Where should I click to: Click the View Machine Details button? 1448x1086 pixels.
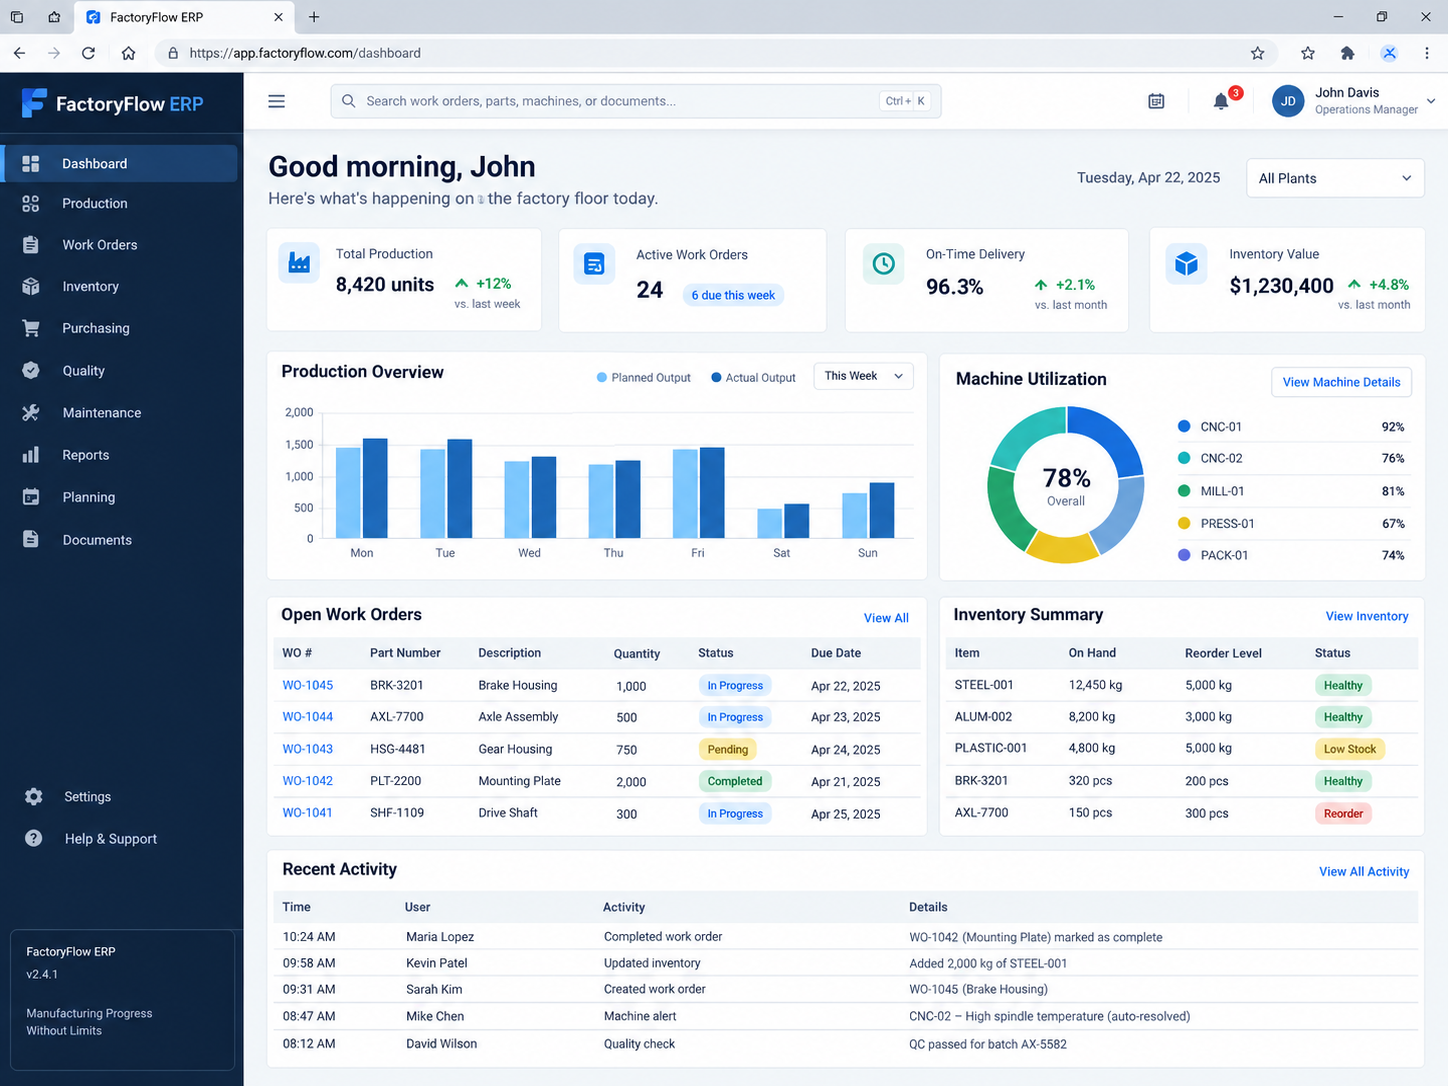coord(1341,382)
